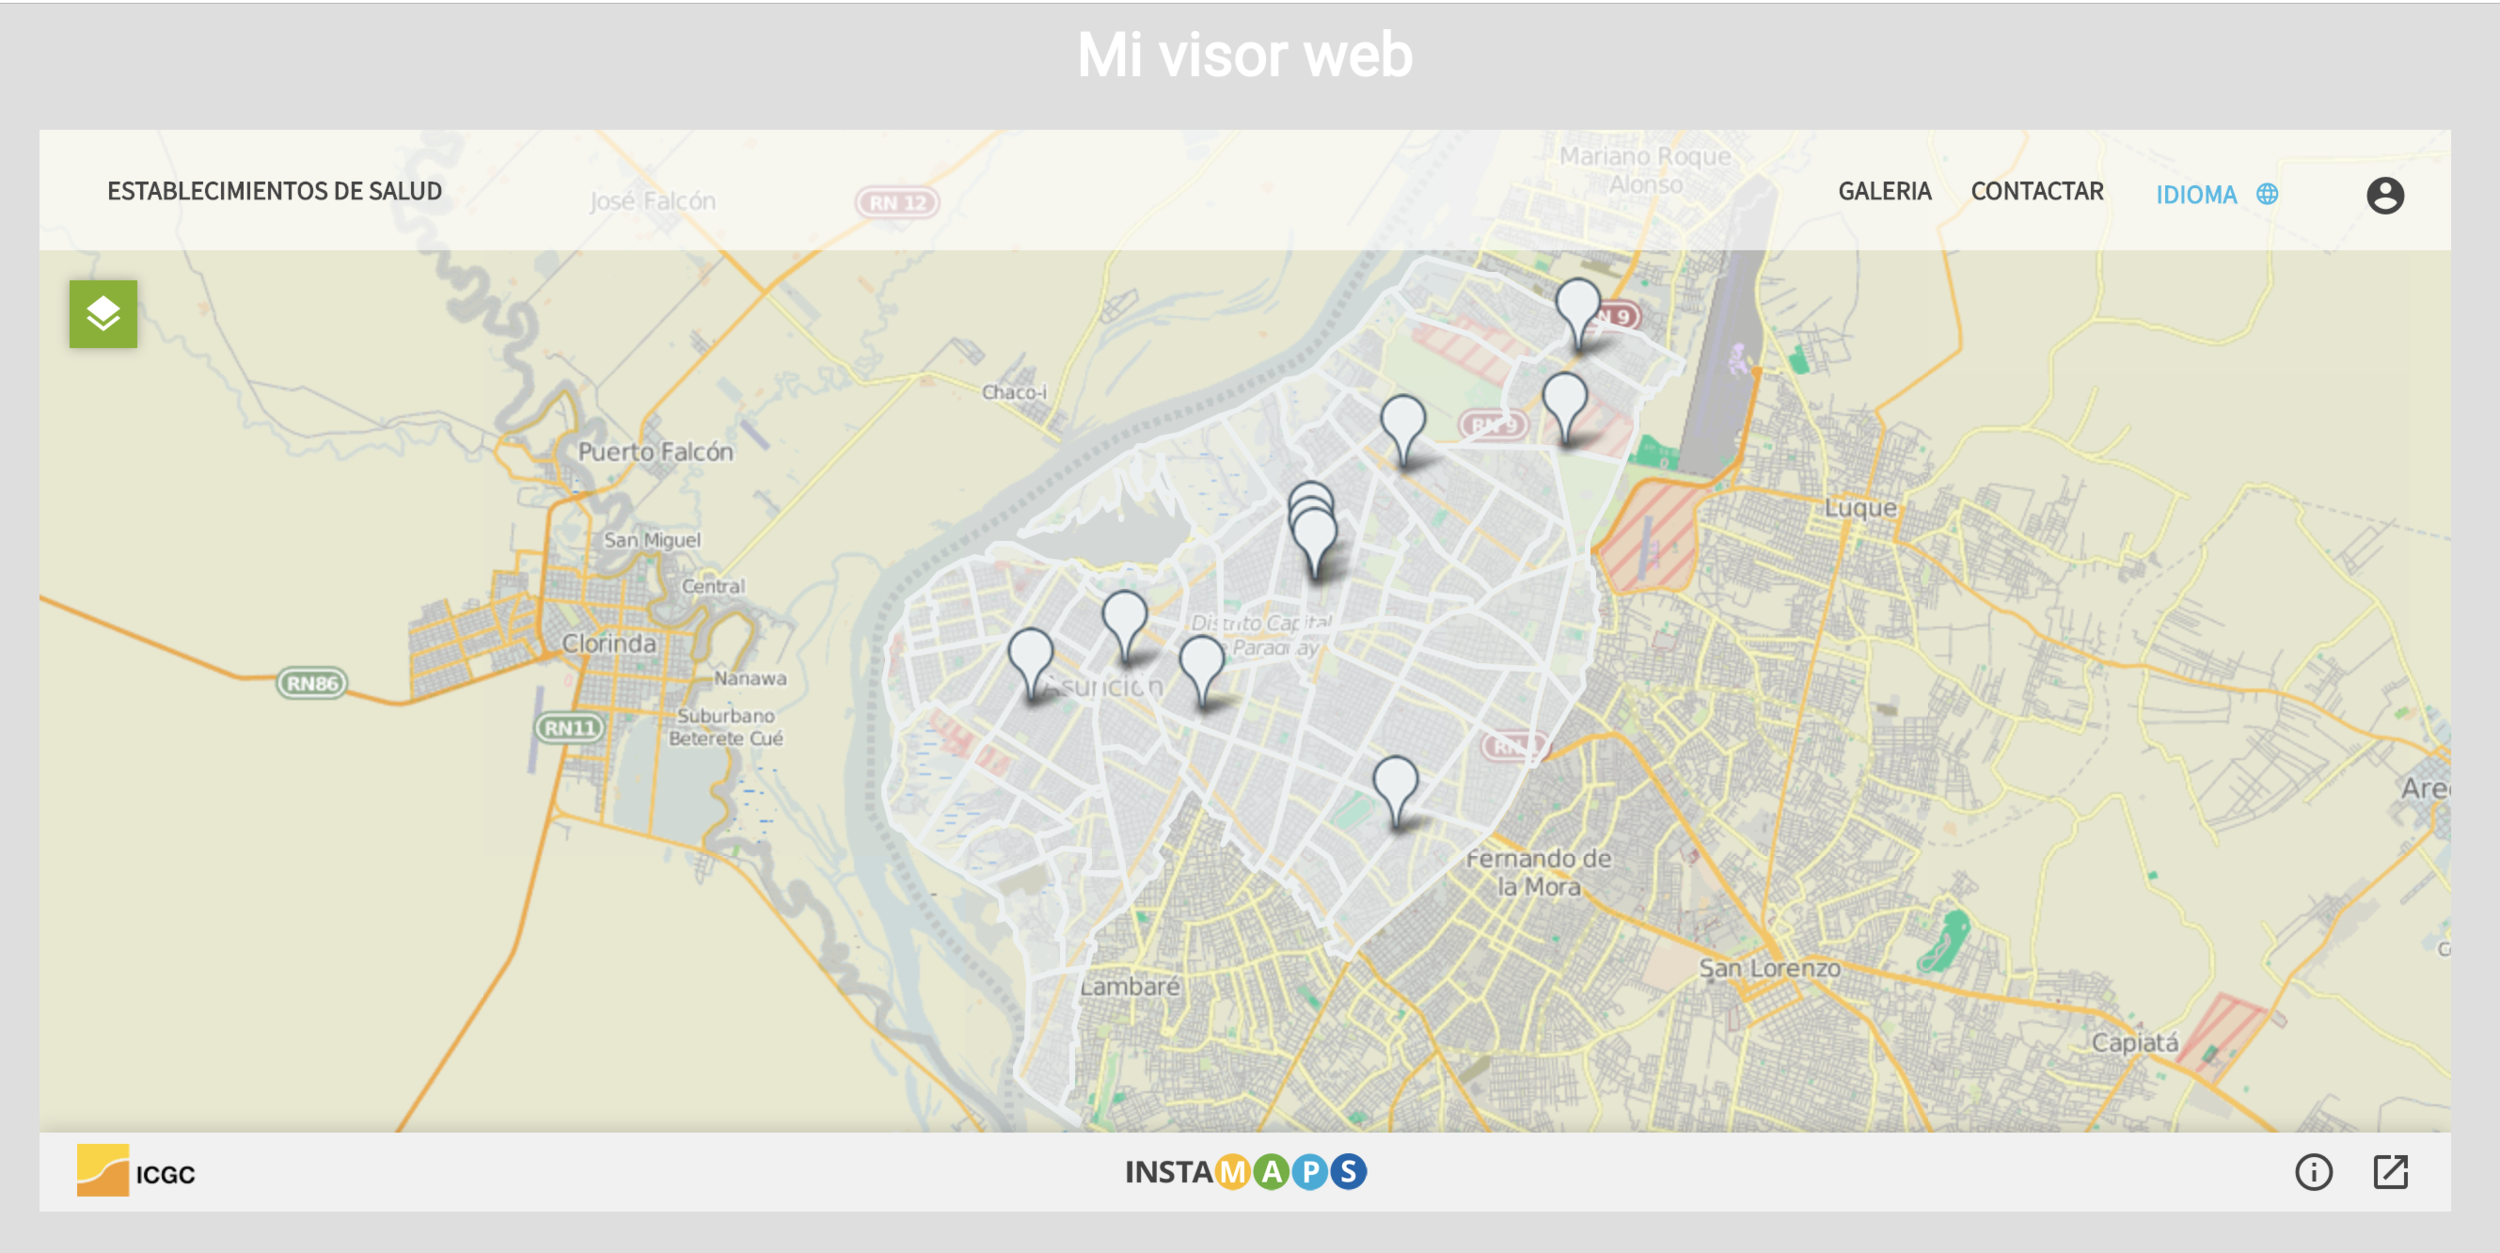Expand the IDIOMA language selector
The width and height of the screenshot is (2500, 1253).
pyautogui.click(x=2195, y=194)
